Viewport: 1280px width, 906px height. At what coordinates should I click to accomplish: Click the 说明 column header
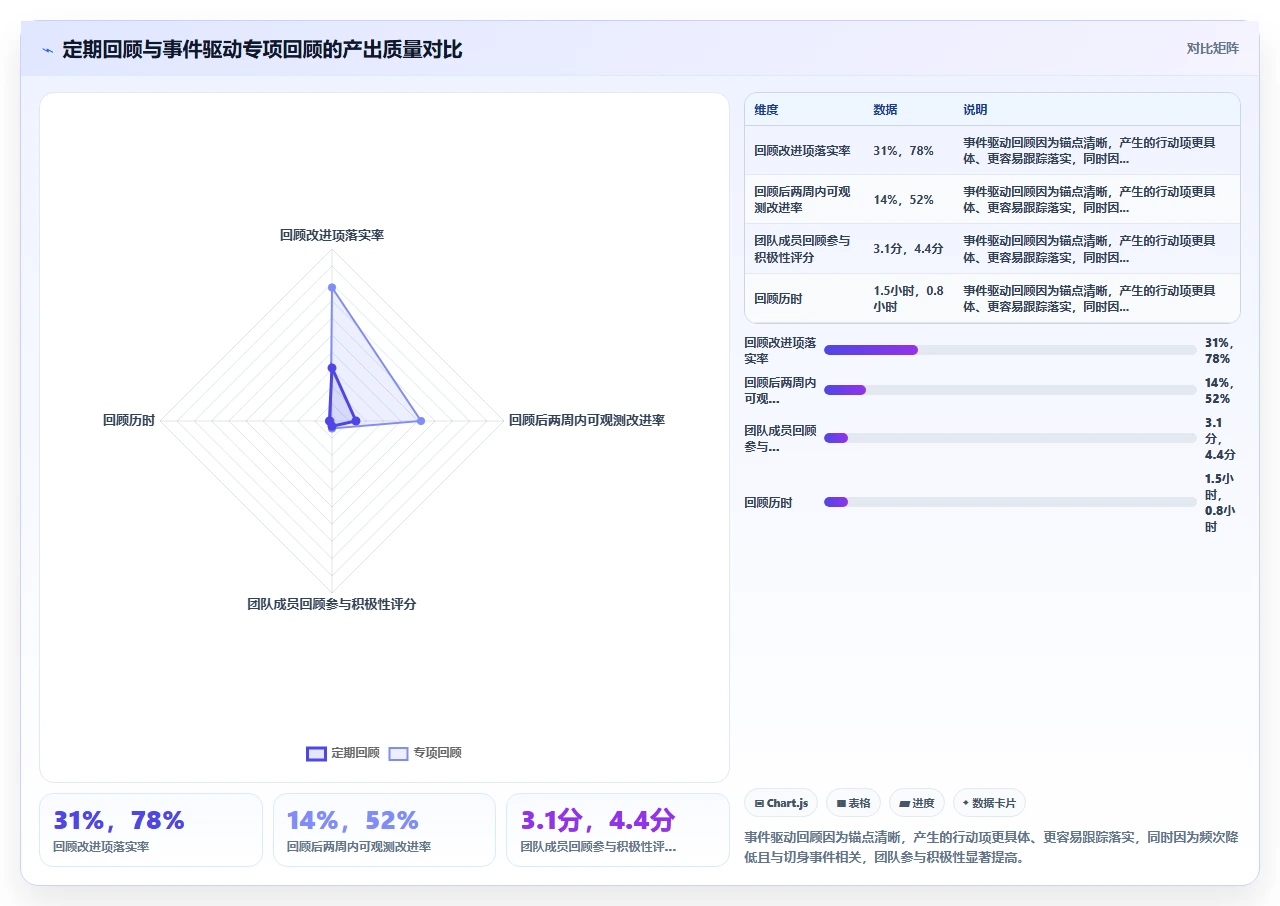(975, 110)
